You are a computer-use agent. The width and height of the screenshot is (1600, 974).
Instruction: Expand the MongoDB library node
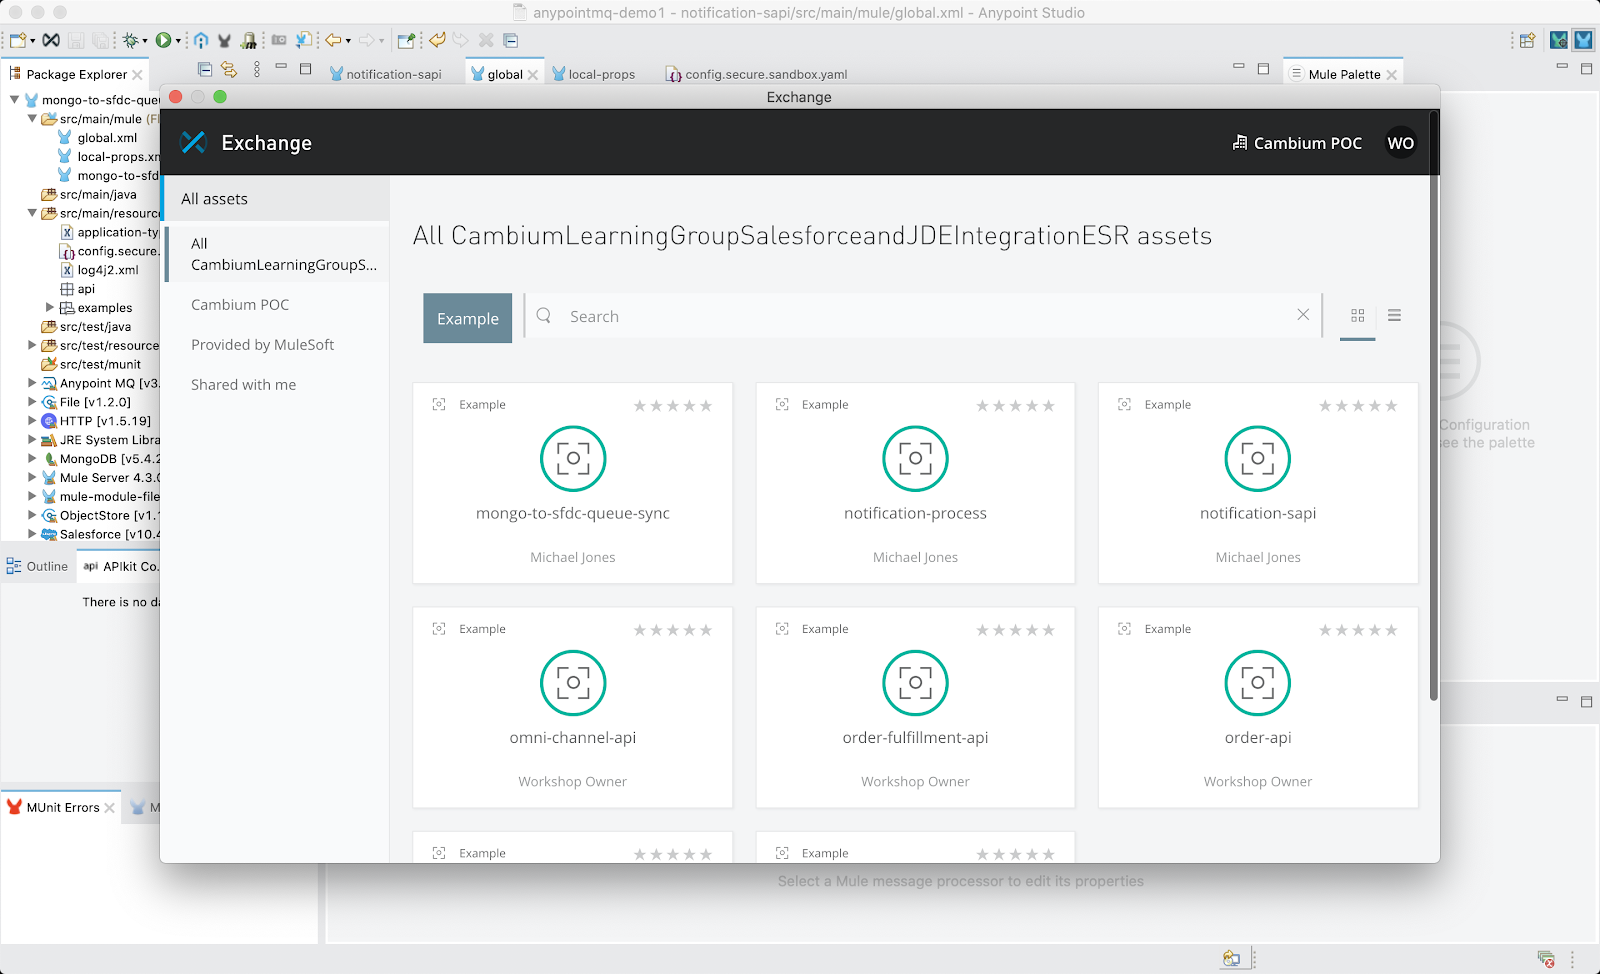coord(32,459)
